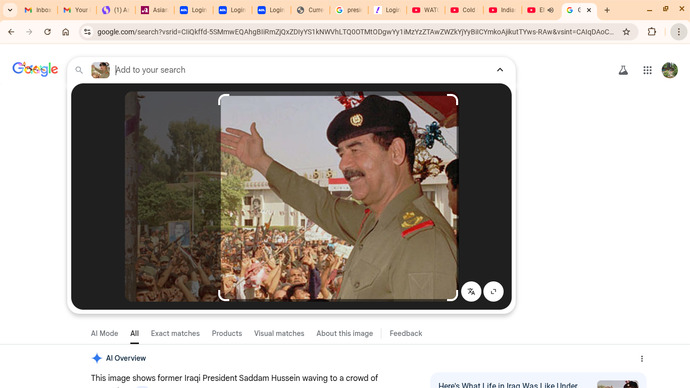Image resolution: width=690 pixels, height=388 pixels.
Task: Open the tab search dropdown arrow
Action: (x=10, y=10)
